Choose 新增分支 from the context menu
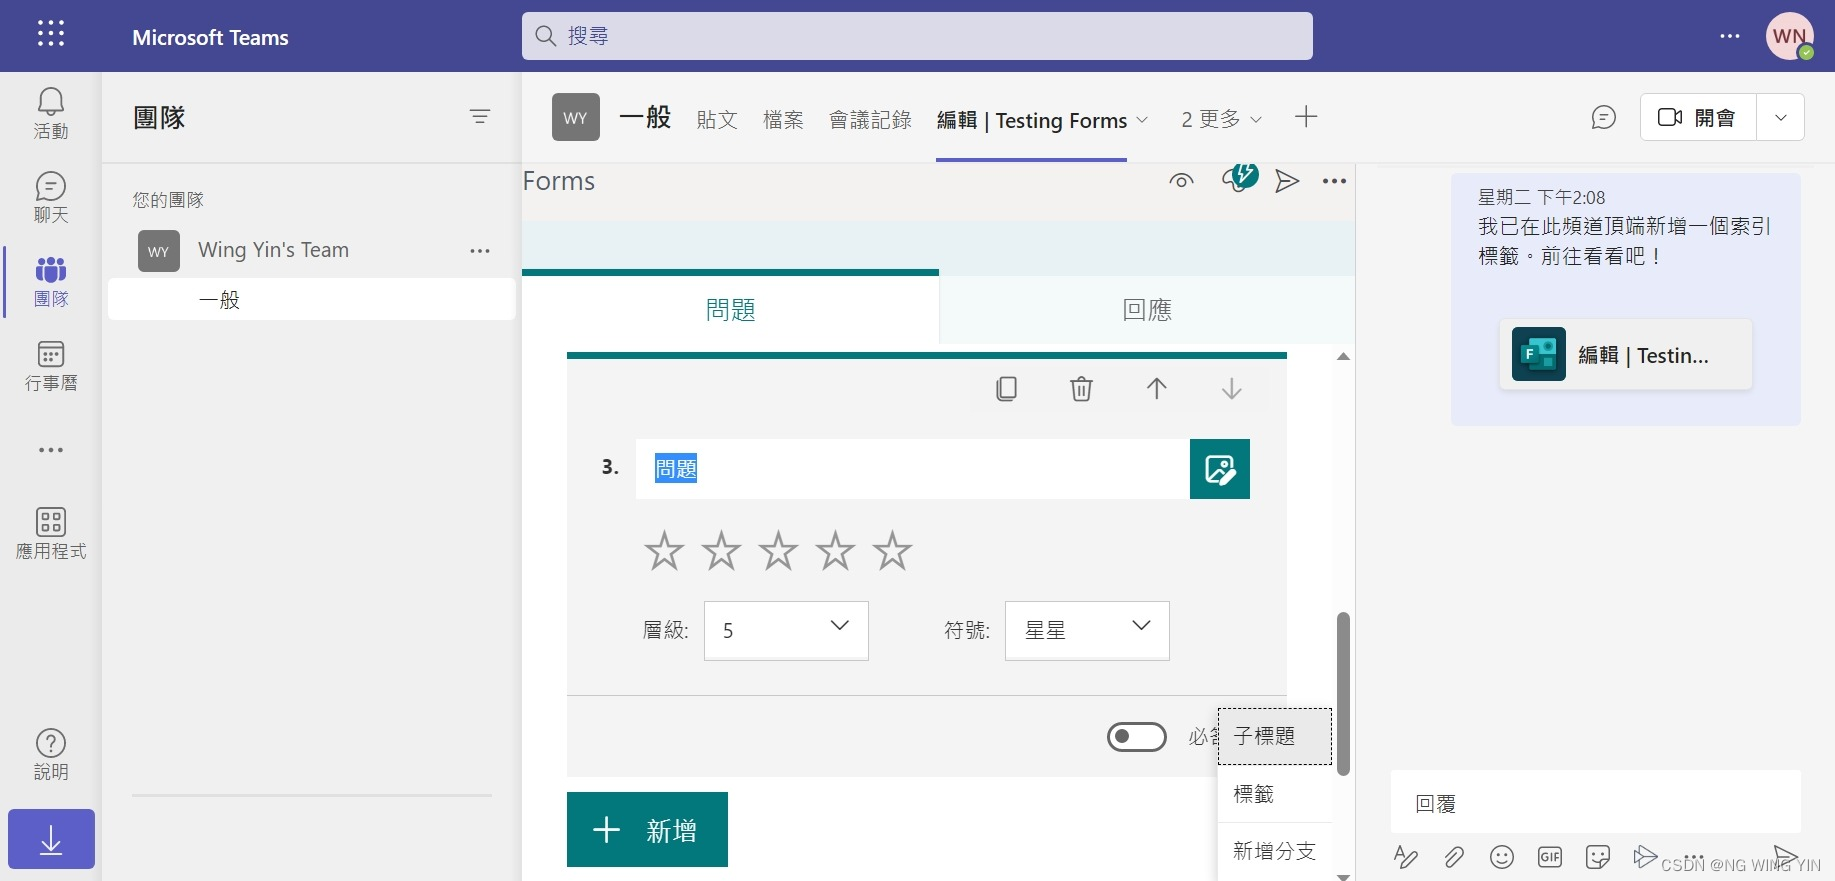The height and width of the screenshot is (881, 1835). tap(1275, 851)
